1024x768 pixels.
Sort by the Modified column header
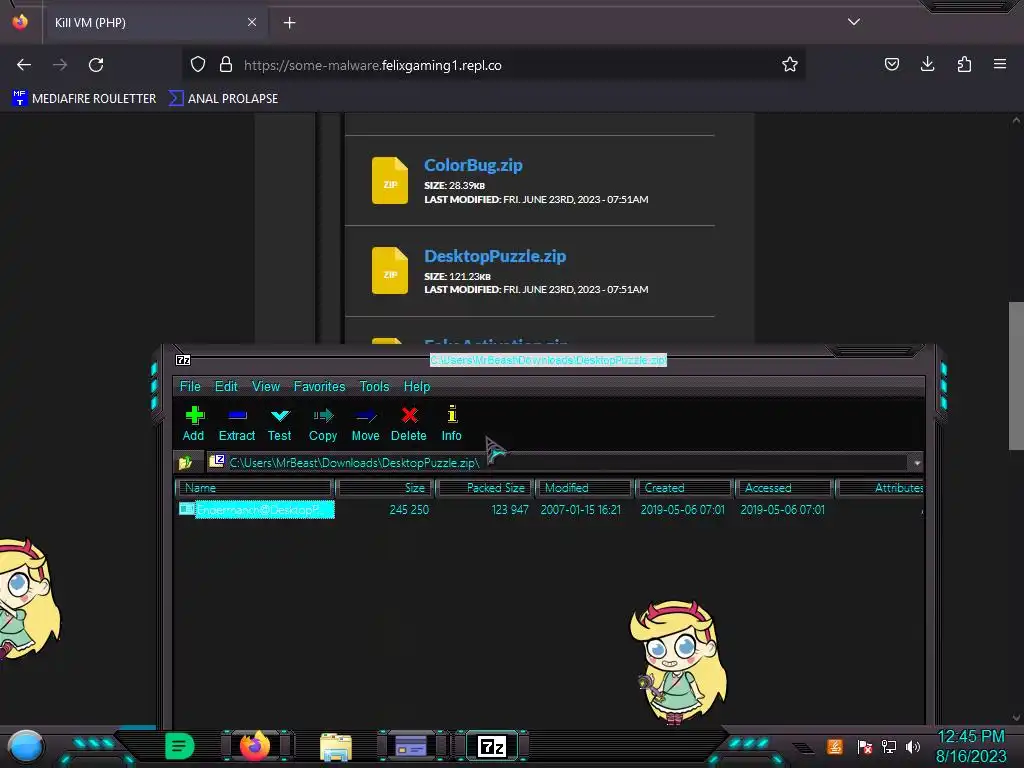pos(584,488)
